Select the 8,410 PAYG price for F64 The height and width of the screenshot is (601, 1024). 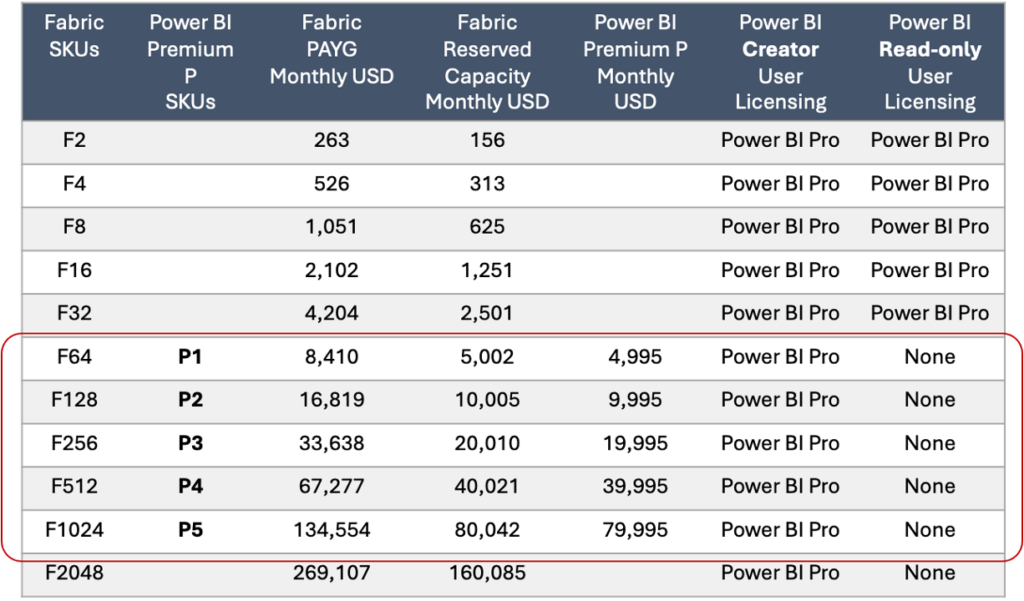click(x=333, y=356)
